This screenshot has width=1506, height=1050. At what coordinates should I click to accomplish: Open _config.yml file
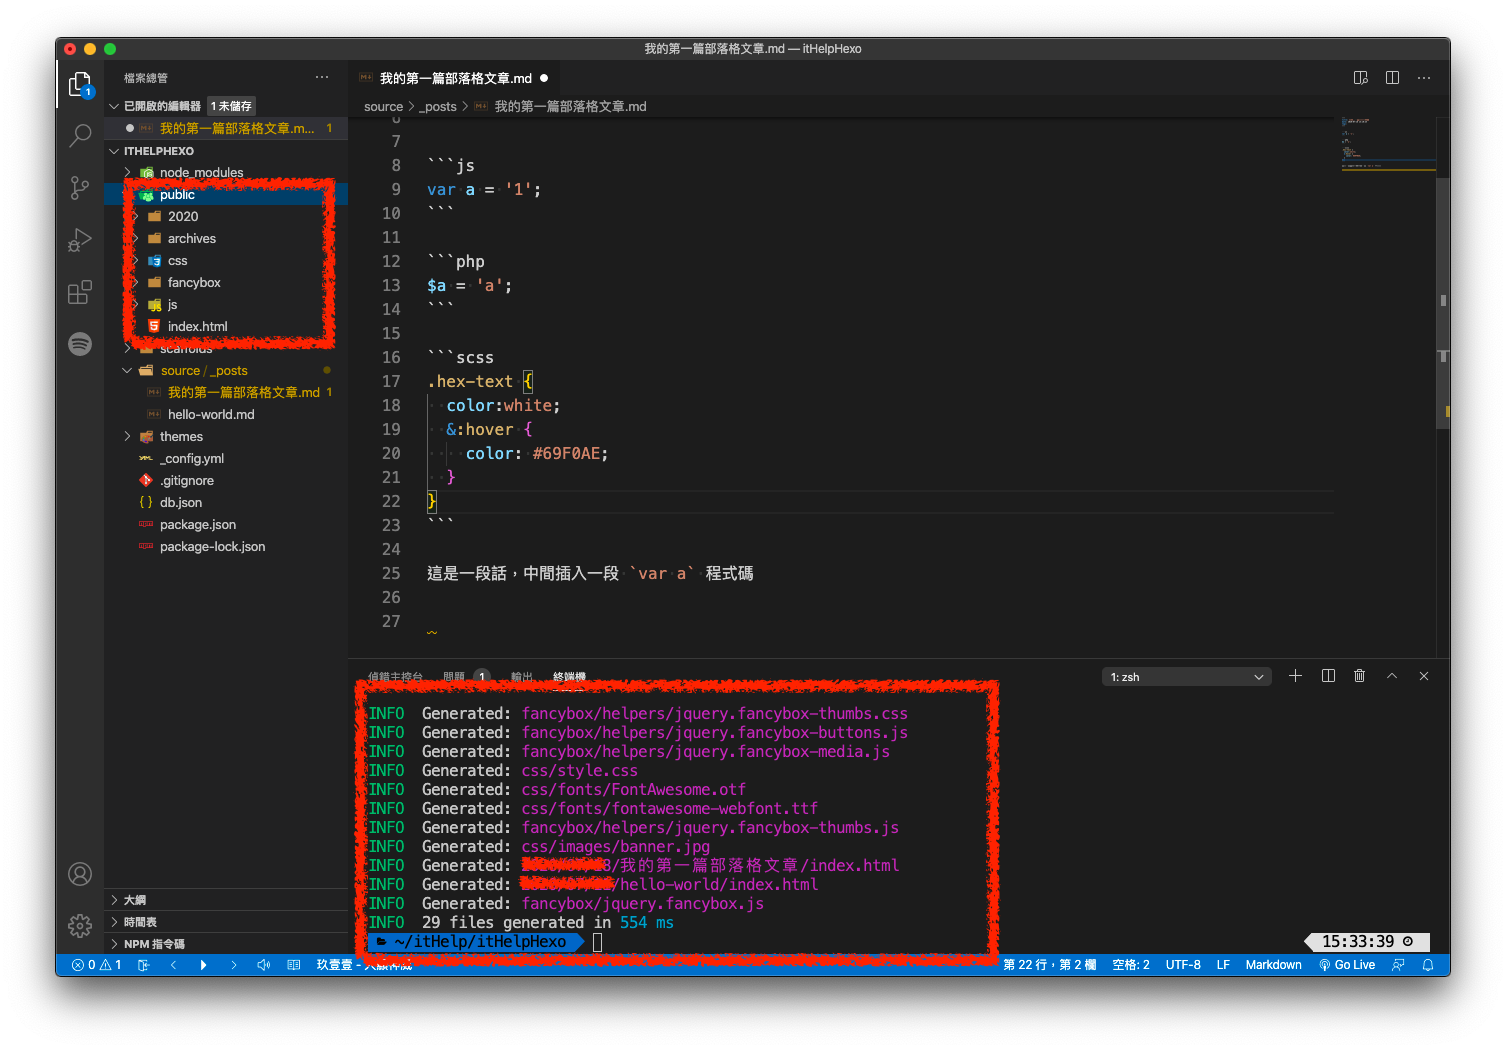pos(226,459)
